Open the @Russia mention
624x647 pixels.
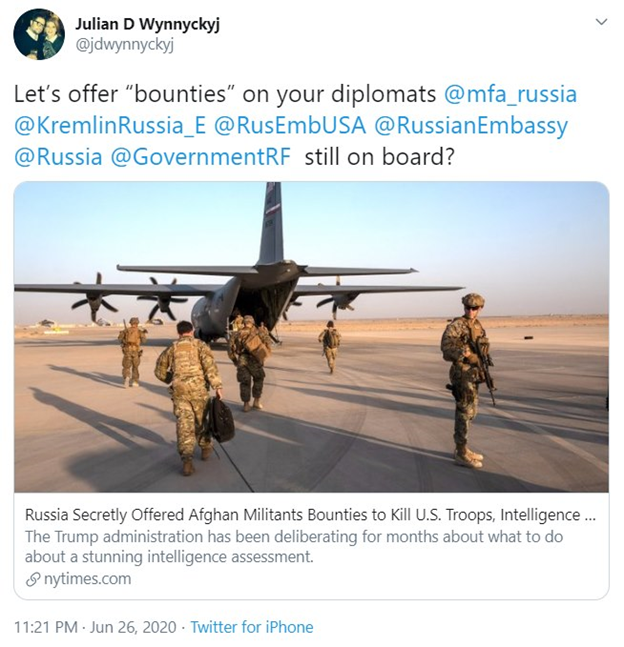click(x=58, y=157)
